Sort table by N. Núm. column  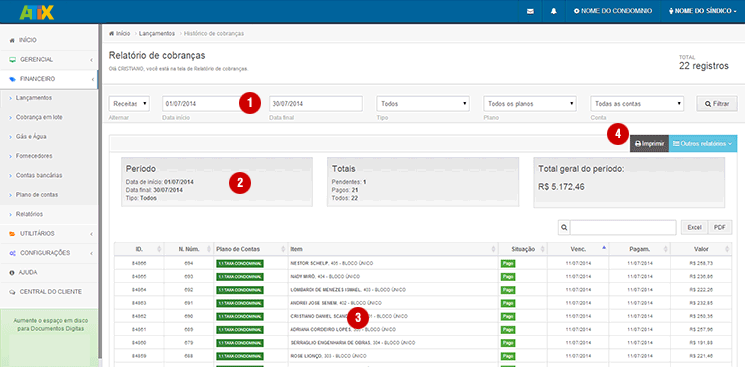[x=189, y=249]
